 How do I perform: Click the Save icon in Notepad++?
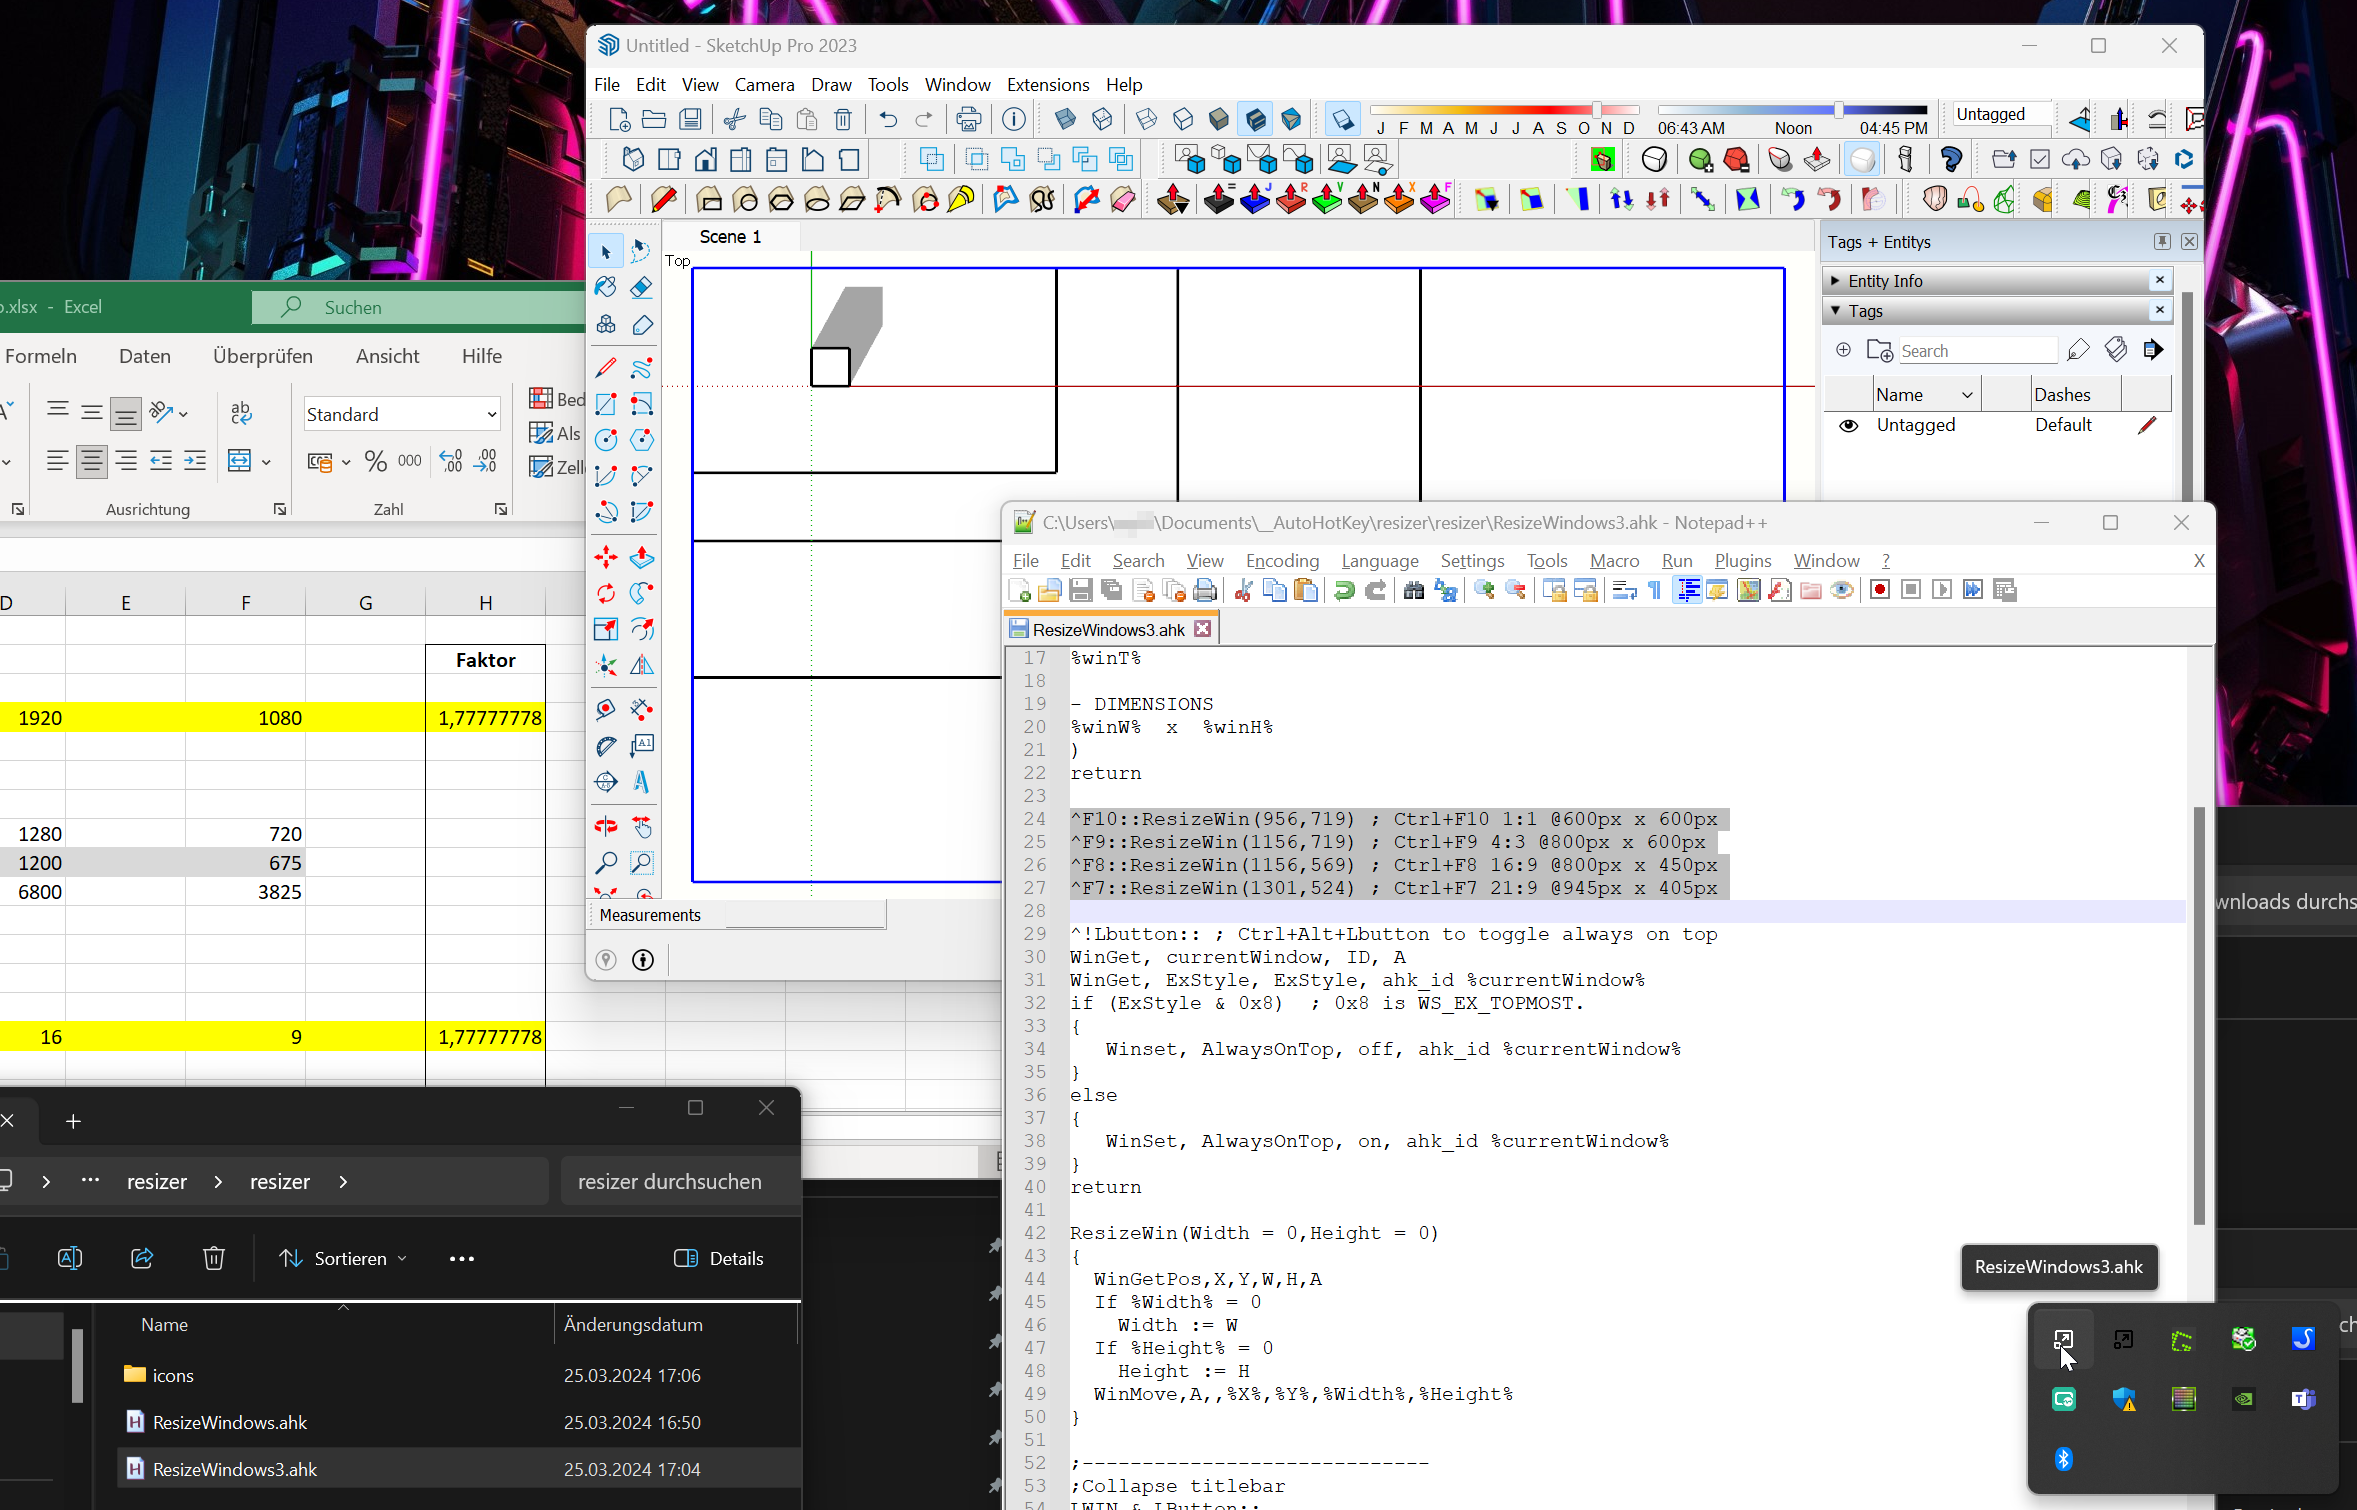pos(1080,590)
